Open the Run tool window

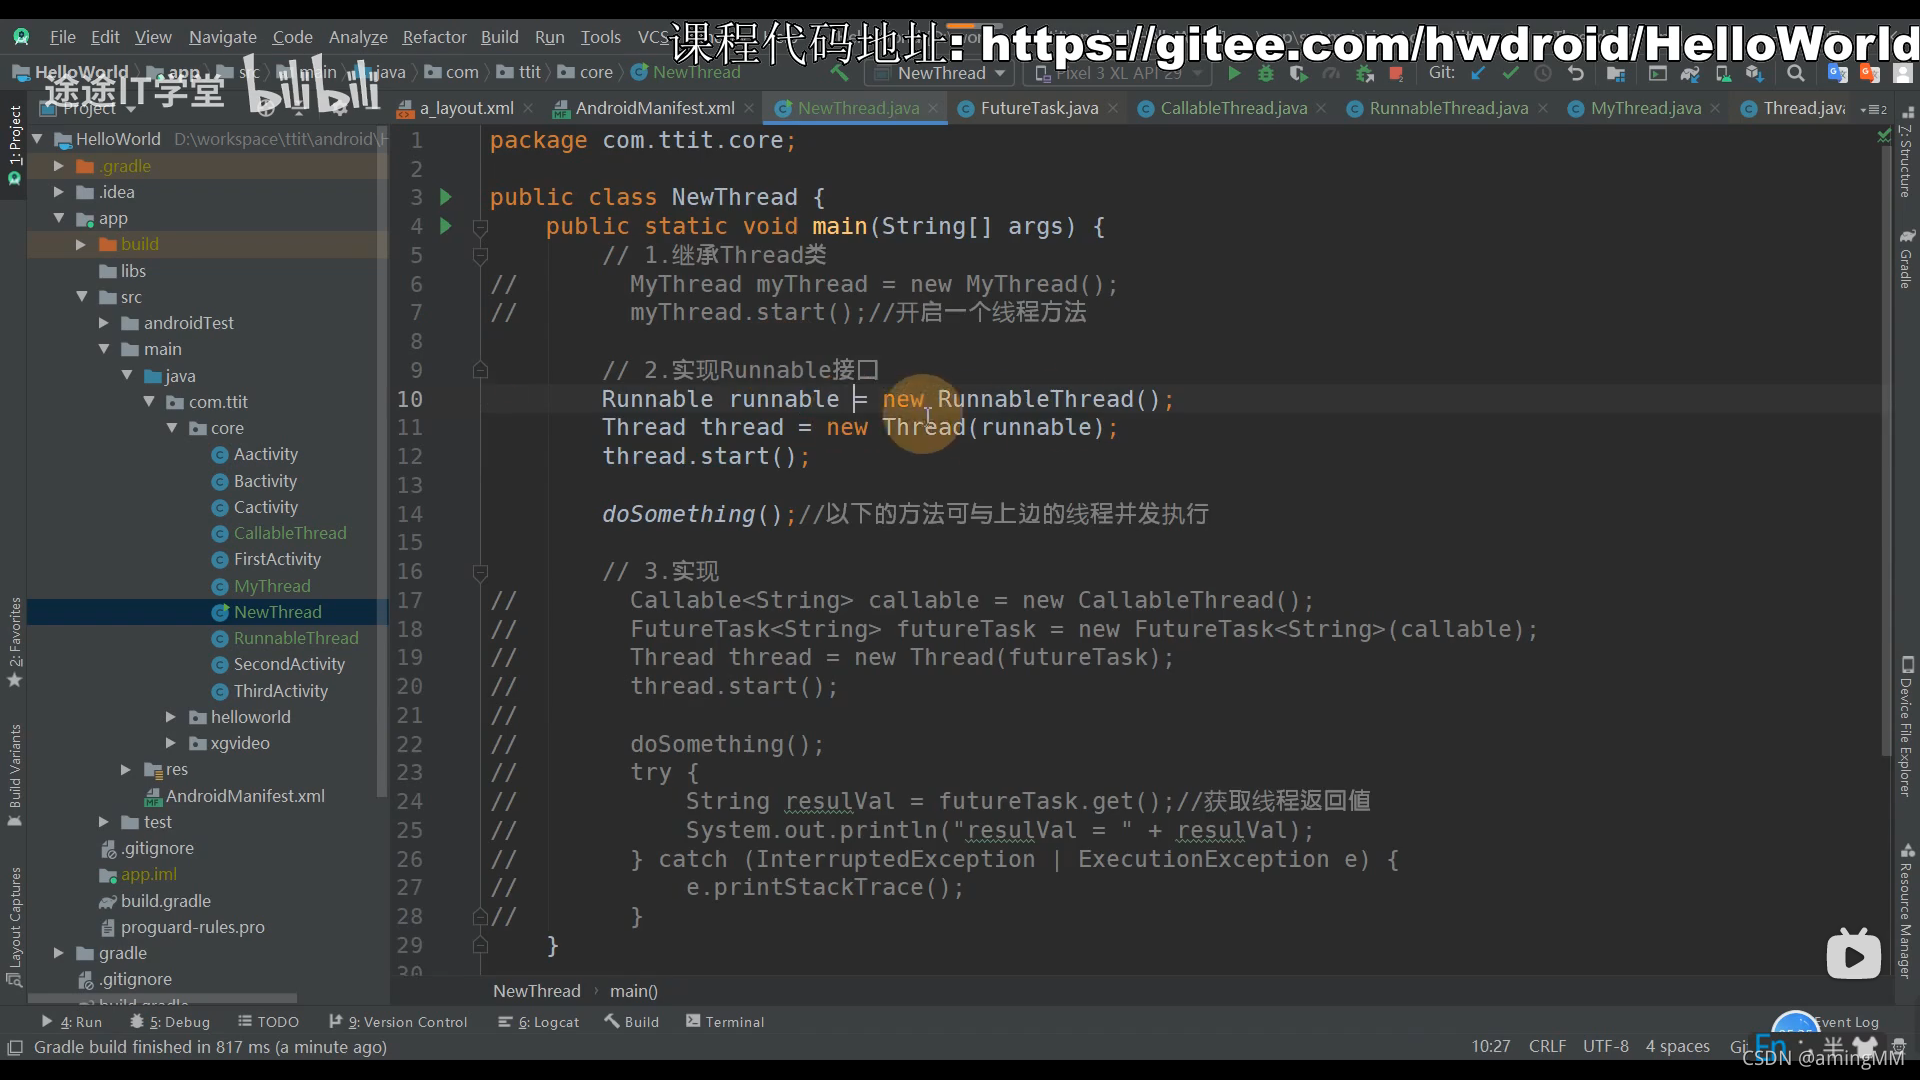(x=72, y=1022)
